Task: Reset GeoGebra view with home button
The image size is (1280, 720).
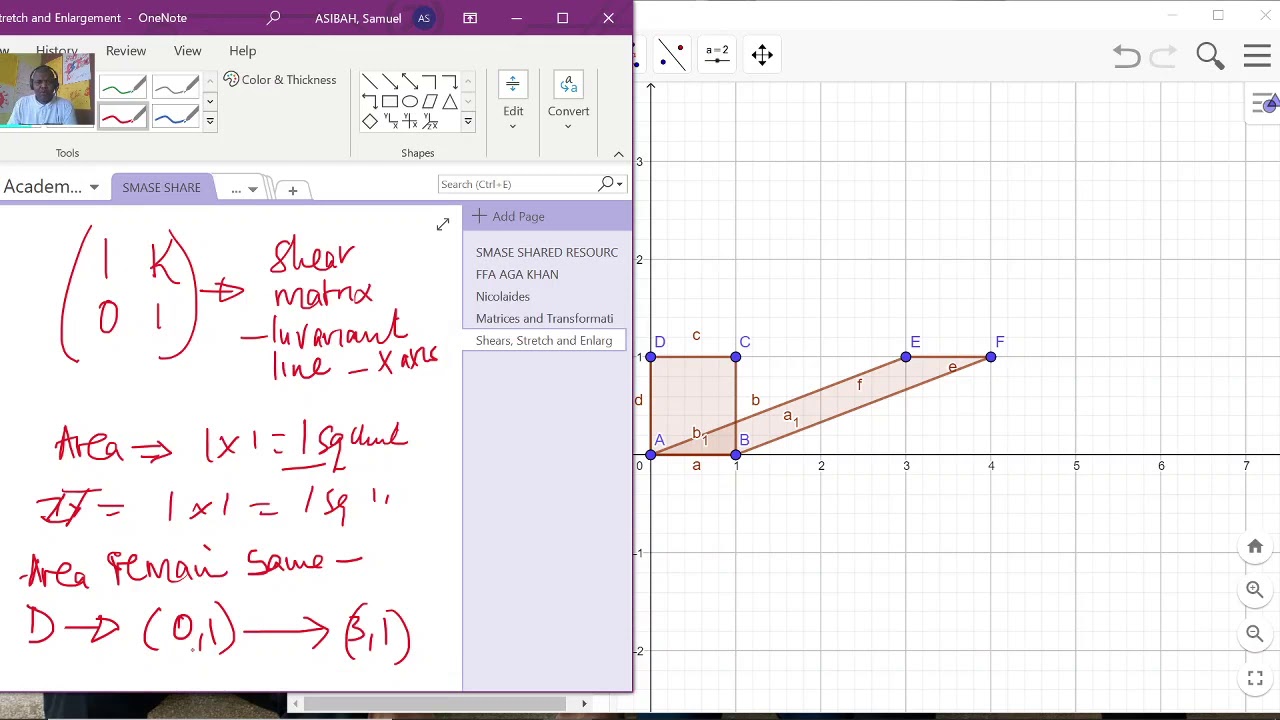Action: click(x=1255, y=547)
